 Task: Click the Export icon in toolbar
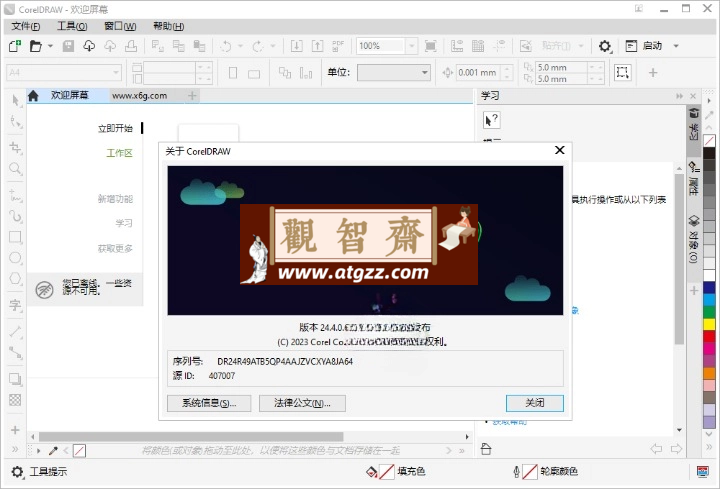318,46
